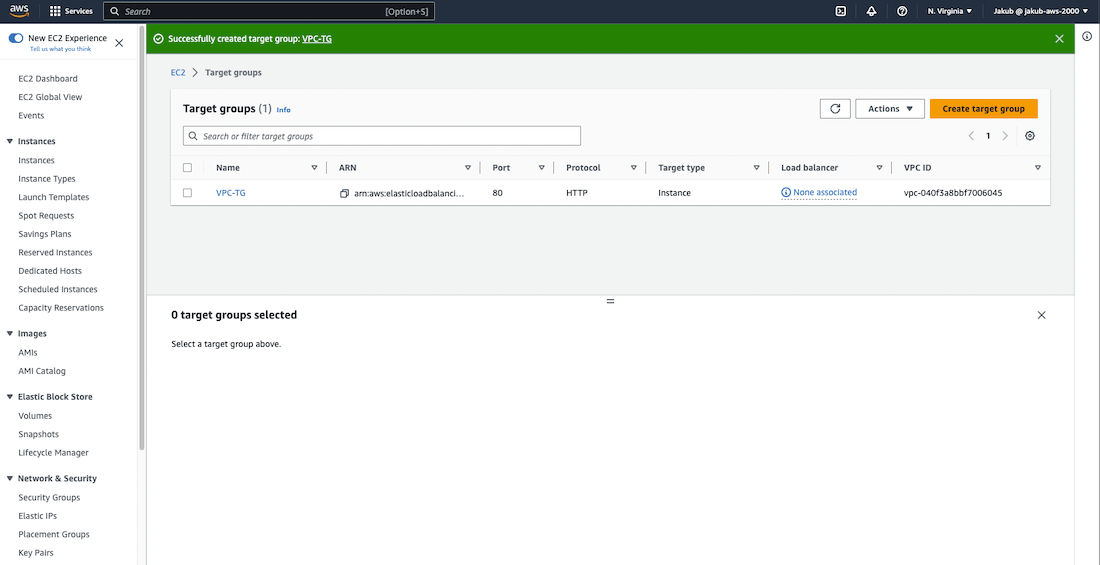
Task: Open Security Groups in the sidebar
Action: [49, 497]
